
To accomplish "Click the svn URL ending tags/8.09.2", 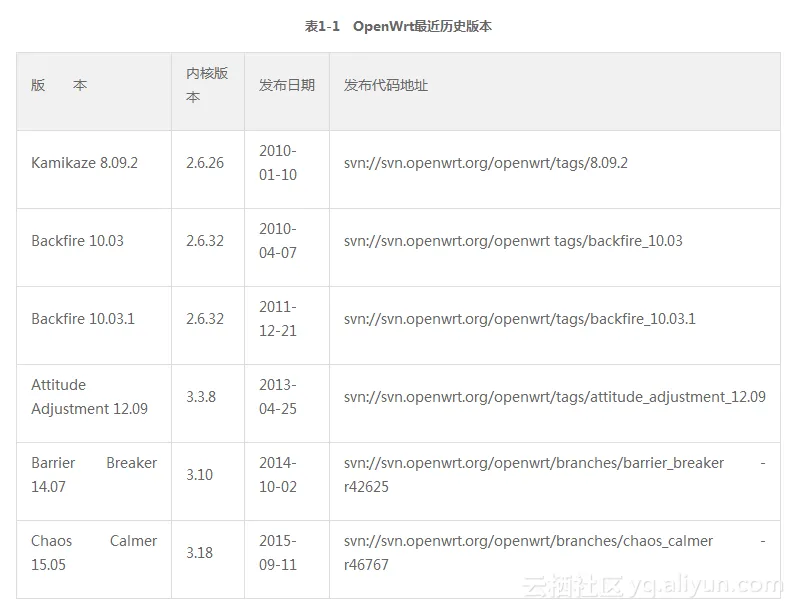I will click(486, 163).
